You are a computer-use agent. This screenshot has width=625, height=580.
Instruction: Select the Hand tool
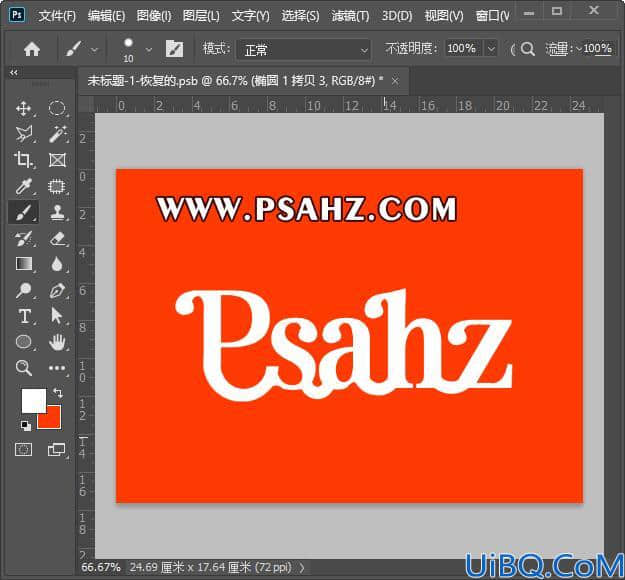[x=57, y=342]
